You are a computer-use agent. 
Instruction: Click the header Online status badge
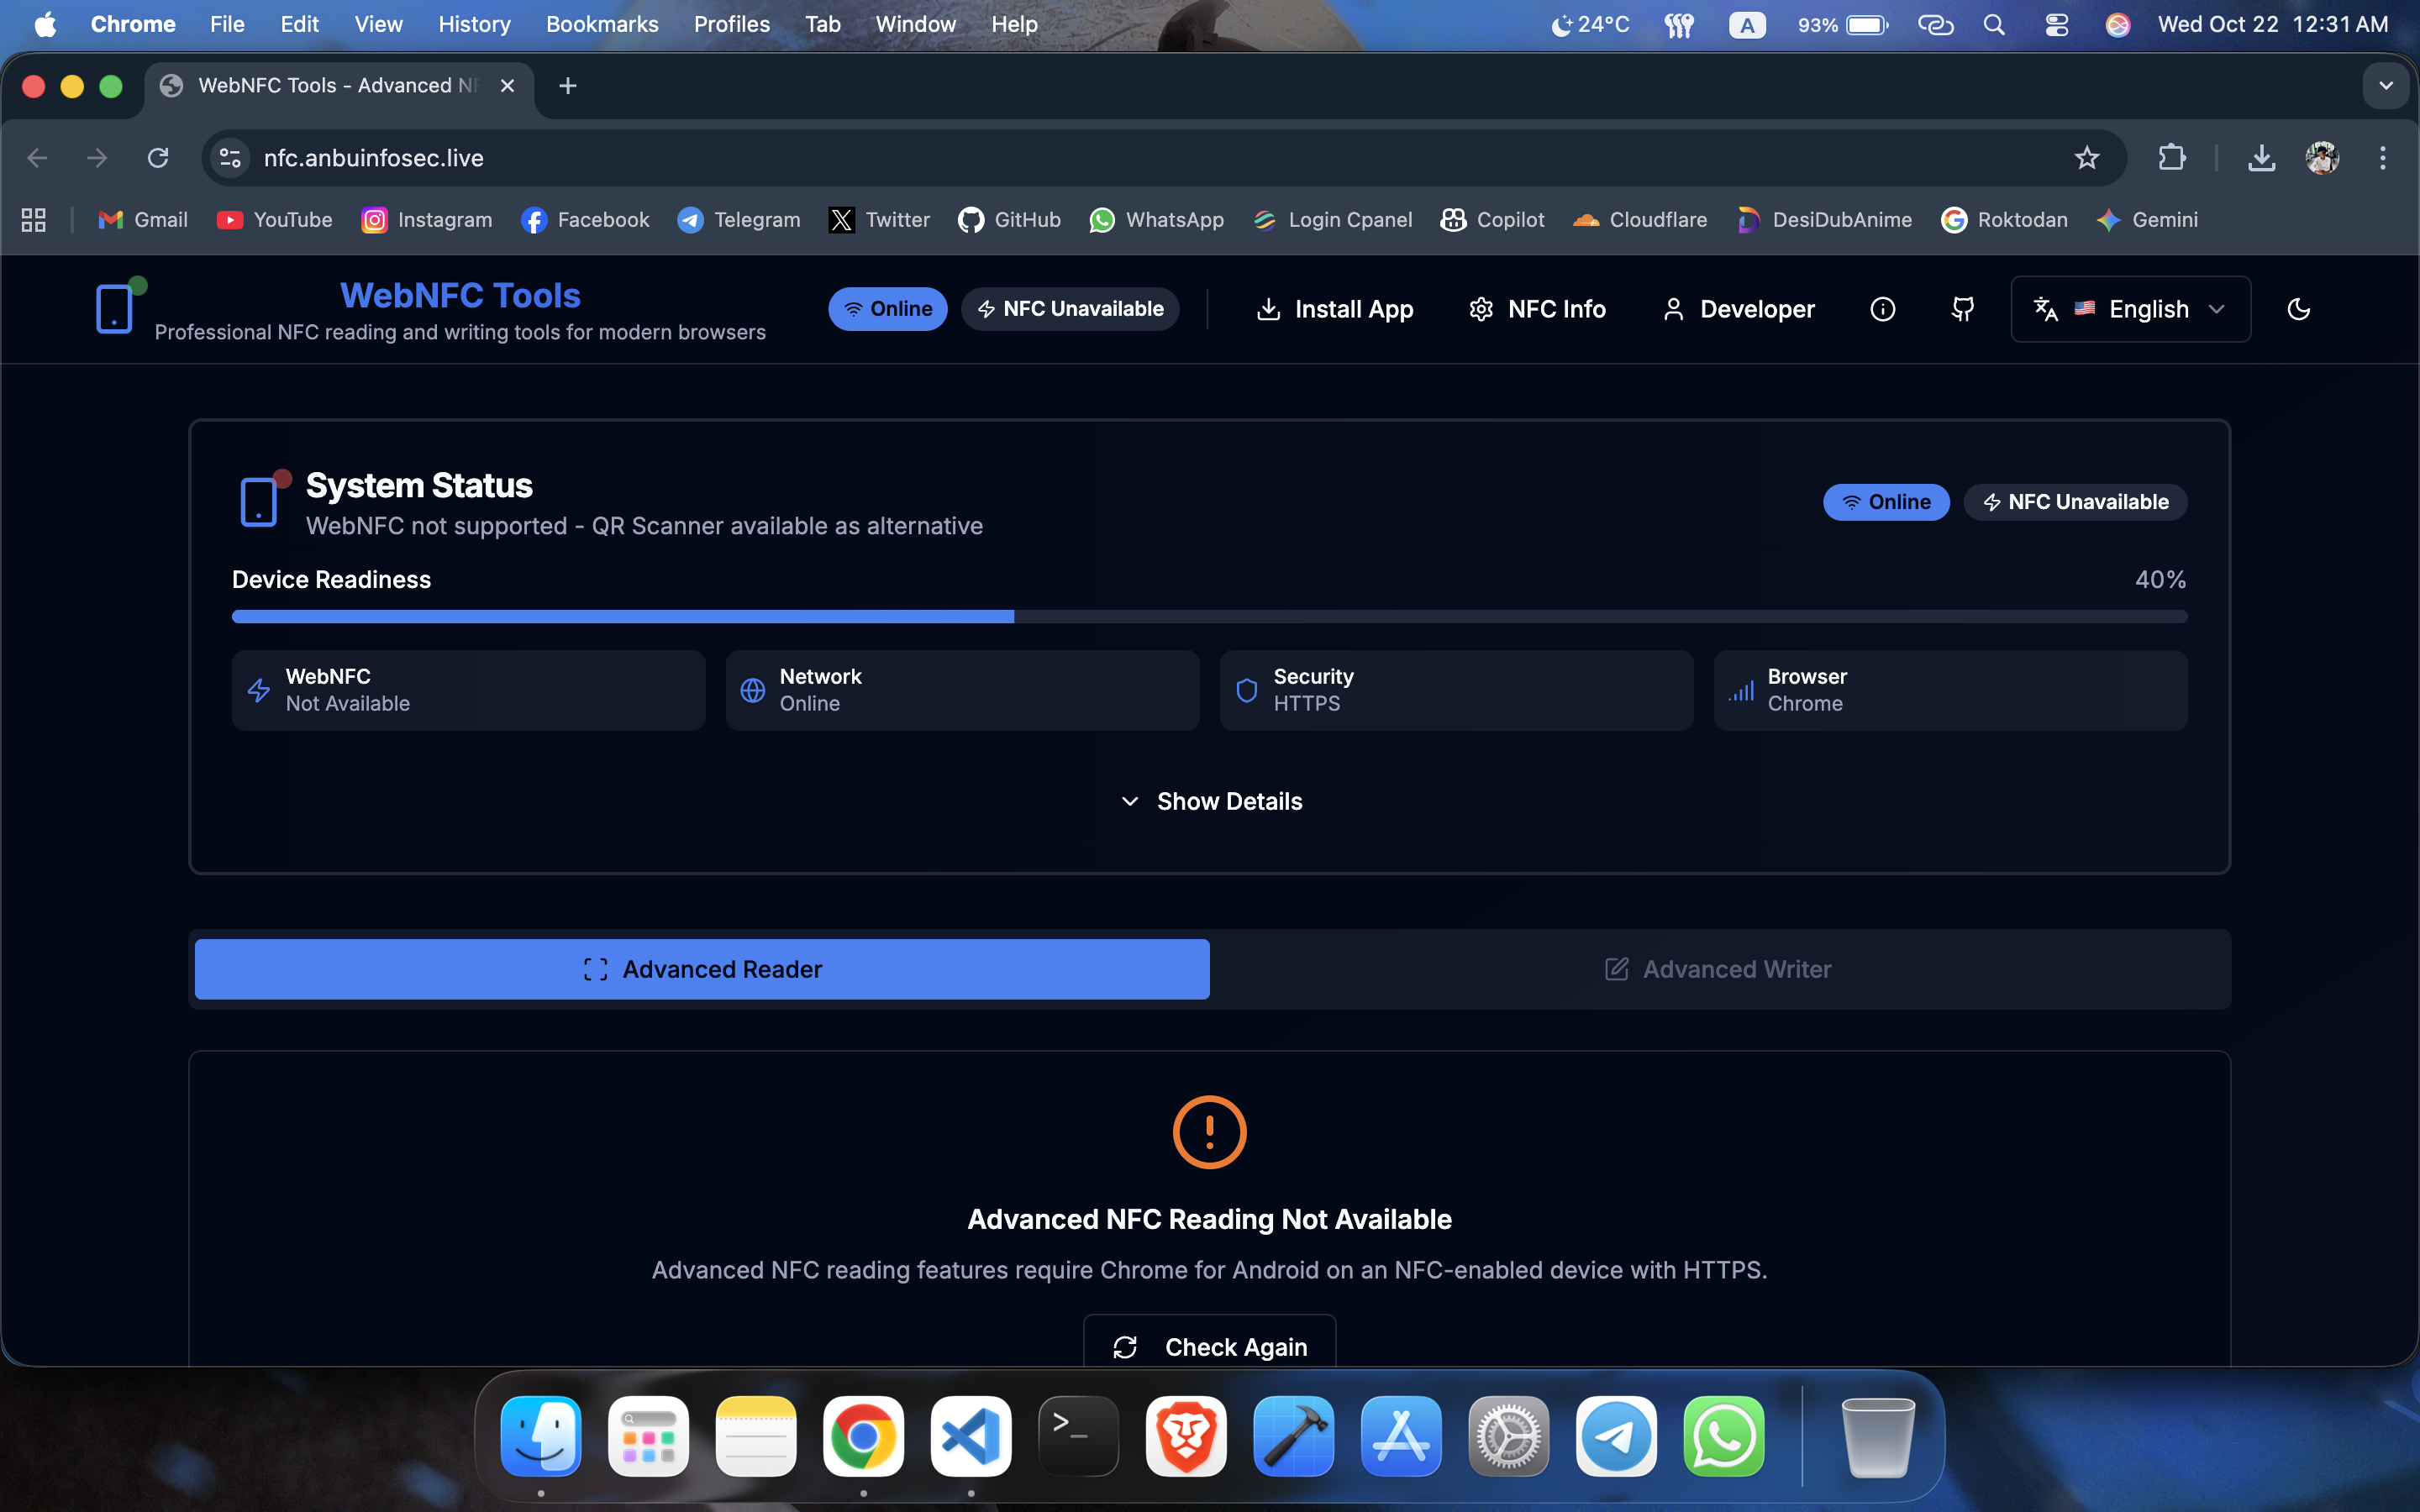point(887,309)
